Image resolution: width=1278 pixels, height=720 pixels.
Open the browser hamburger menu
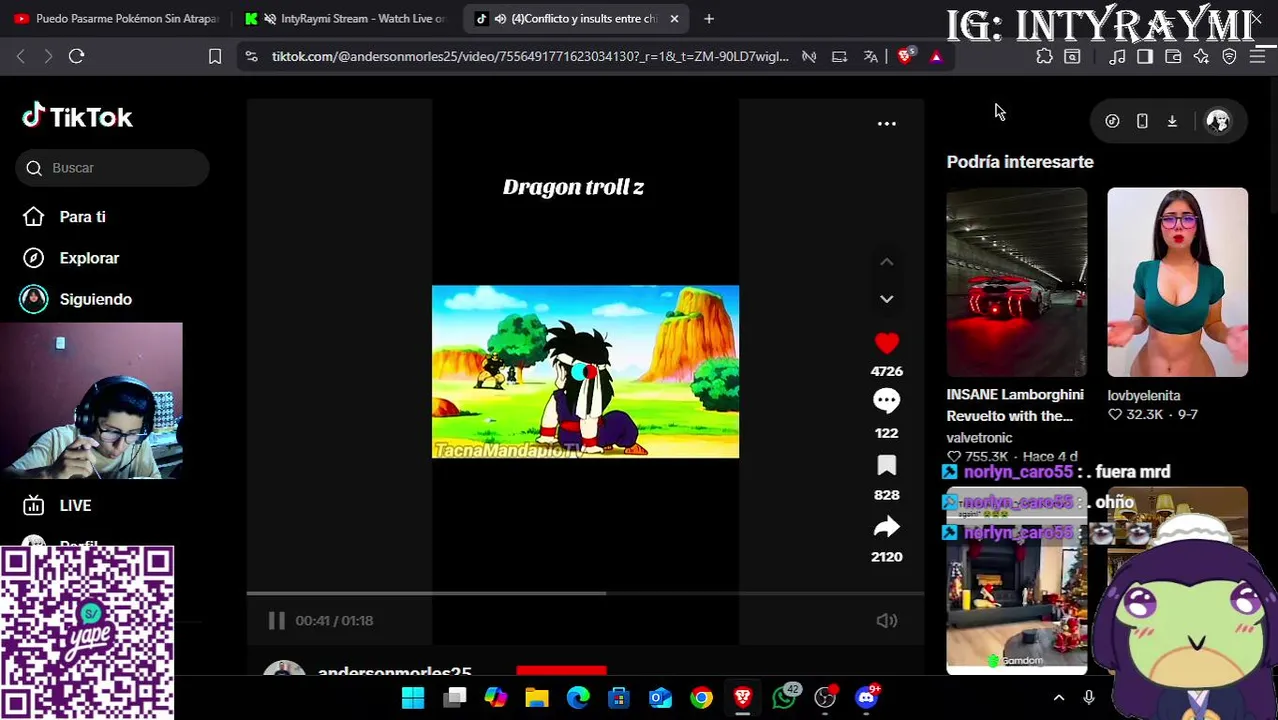click(x=1257, y=57)
